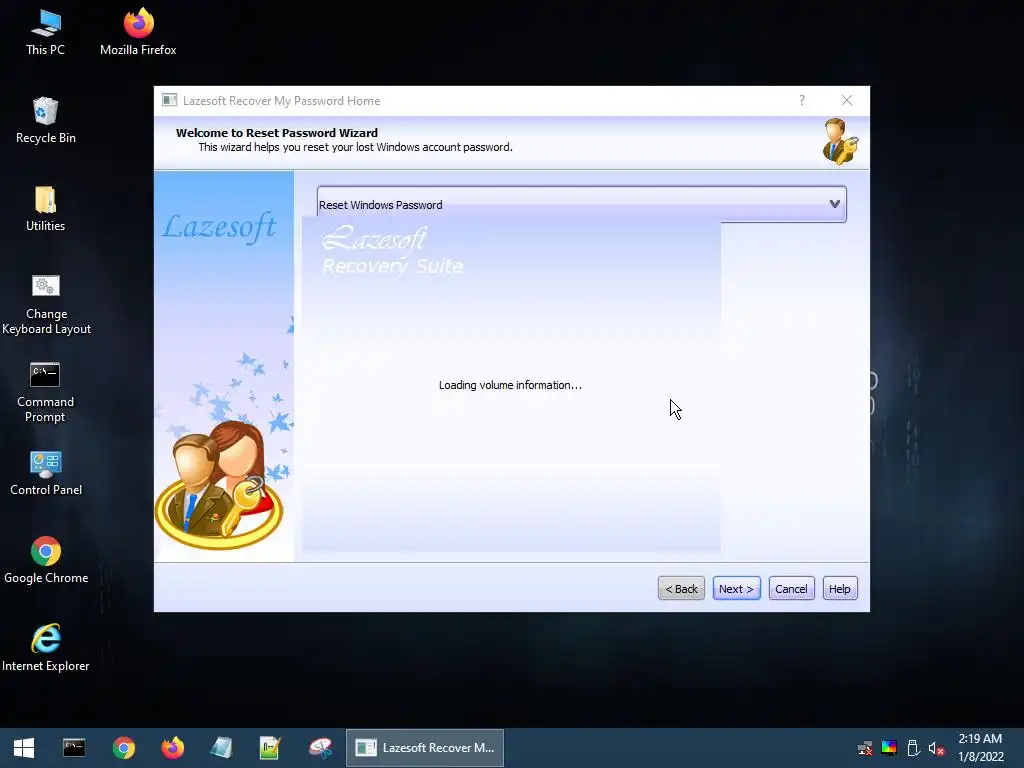1024x768 pixels.
Task: Click the Help button
Action: (x=839, y=589)
